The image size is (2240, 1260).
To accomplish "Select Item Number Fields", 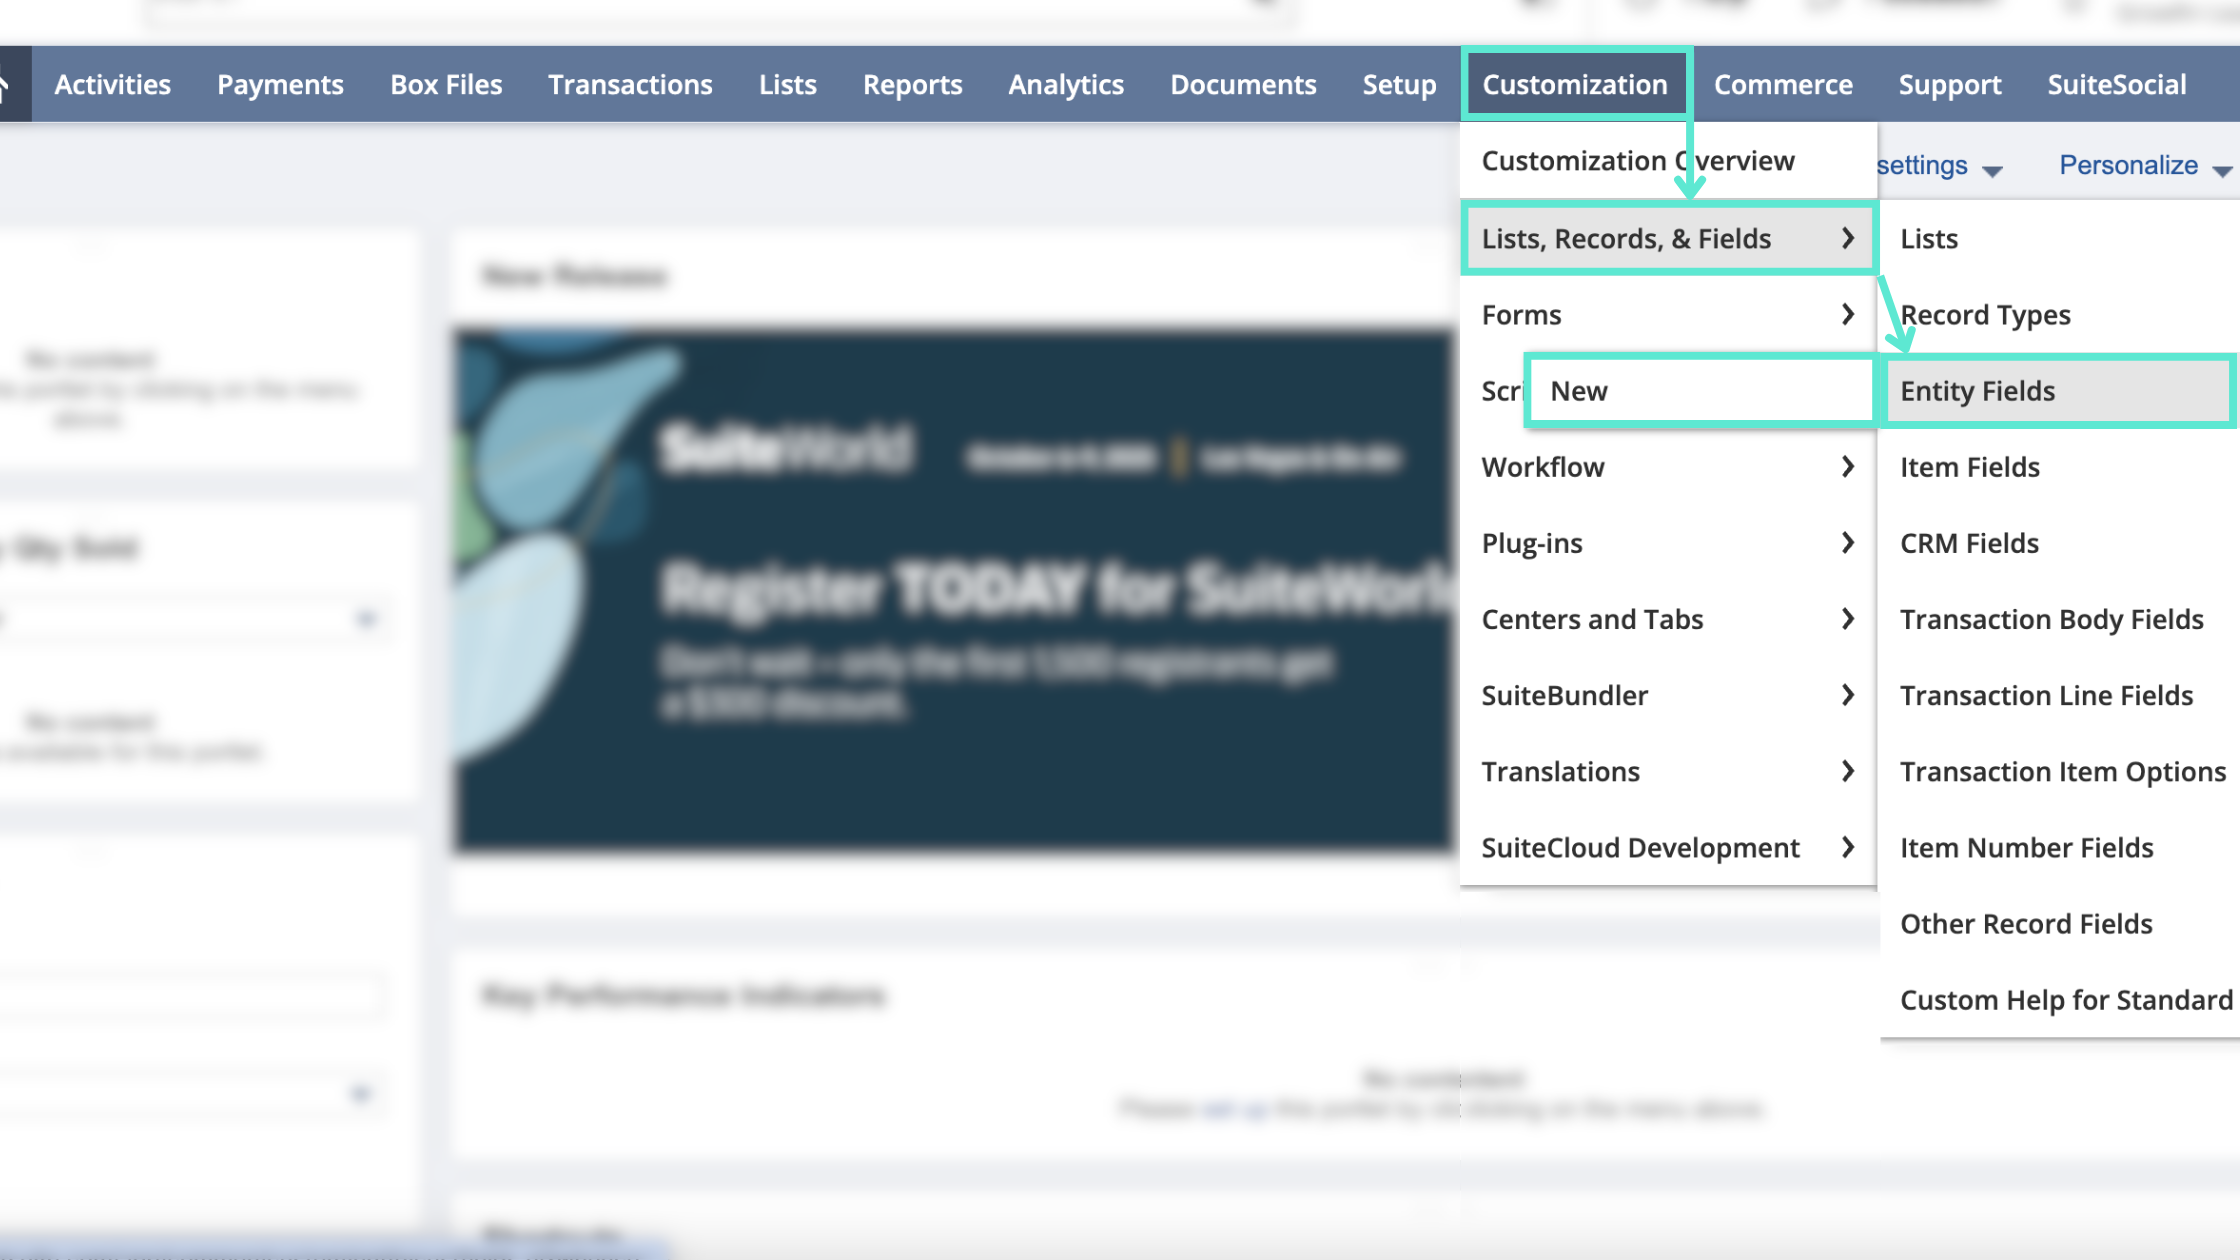I will click(x=2059, y=847).
